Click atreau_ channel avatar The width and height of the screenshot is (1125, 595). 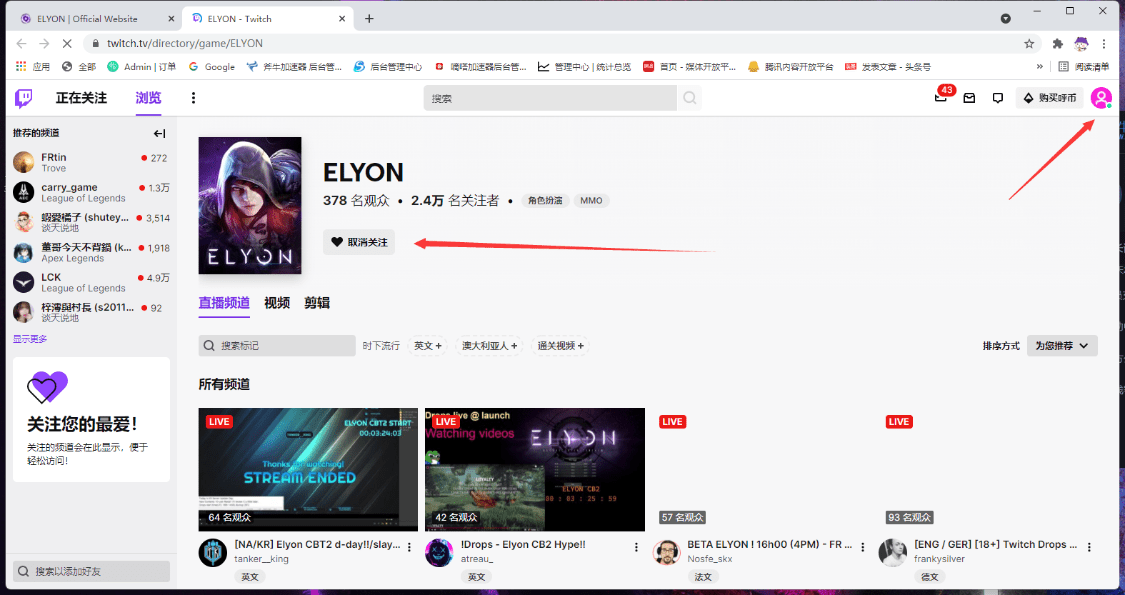(x=439, y=553)
